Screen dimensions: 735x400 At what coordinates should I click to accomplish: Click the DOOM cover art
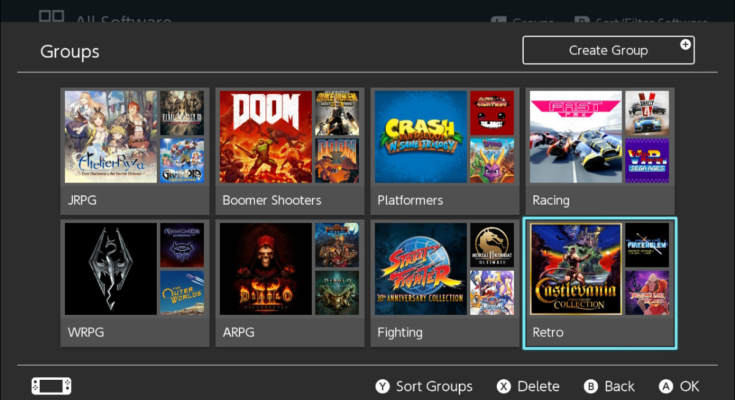point(265,136)
